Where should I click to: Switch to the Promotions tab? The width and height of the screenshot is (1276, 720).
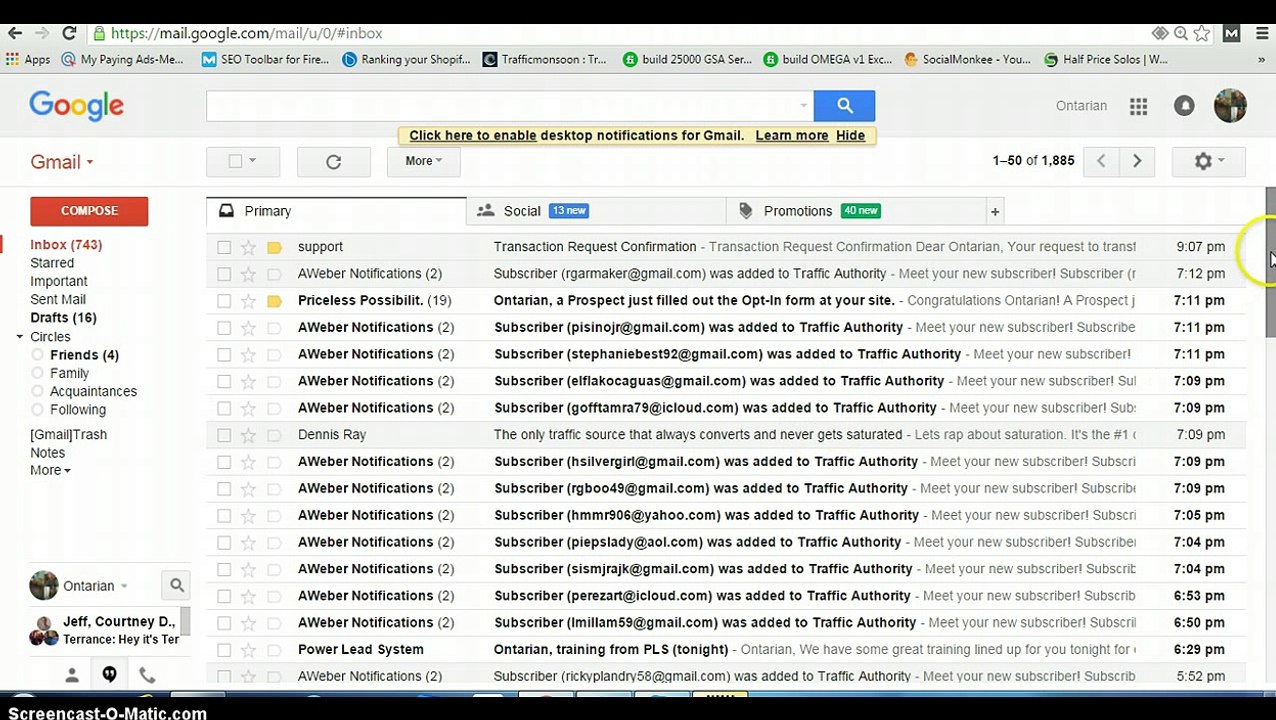pos(856,211)
